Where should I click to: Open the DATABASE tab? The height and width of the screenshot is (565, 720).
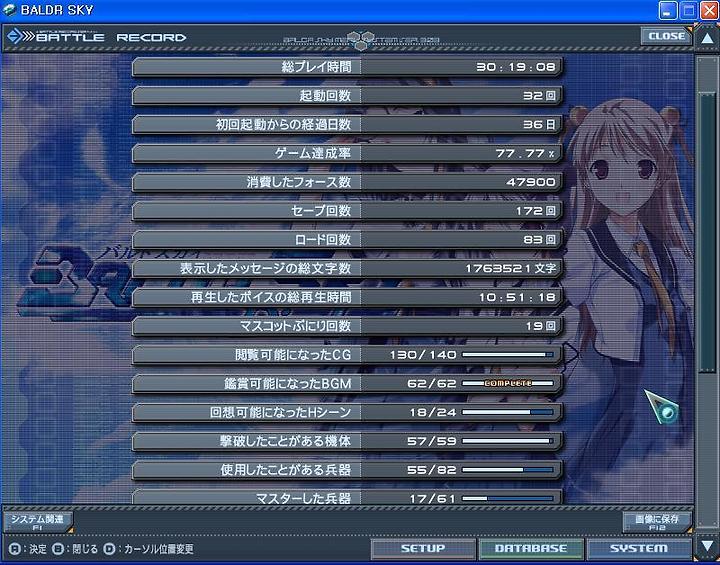(531, 548)
